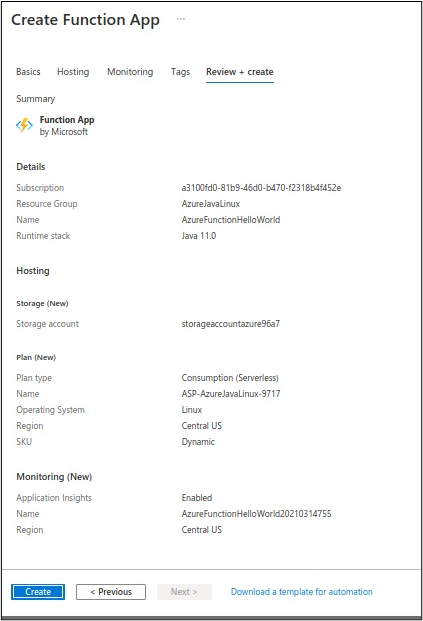423x621 pixels.
Task: Switch to the Basics tab
Action: click(x=28, y=72)
